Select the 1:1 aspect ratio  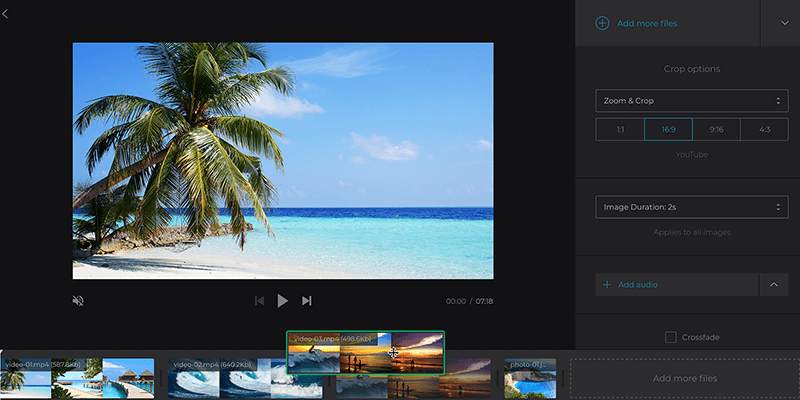[x=620, y=130]
